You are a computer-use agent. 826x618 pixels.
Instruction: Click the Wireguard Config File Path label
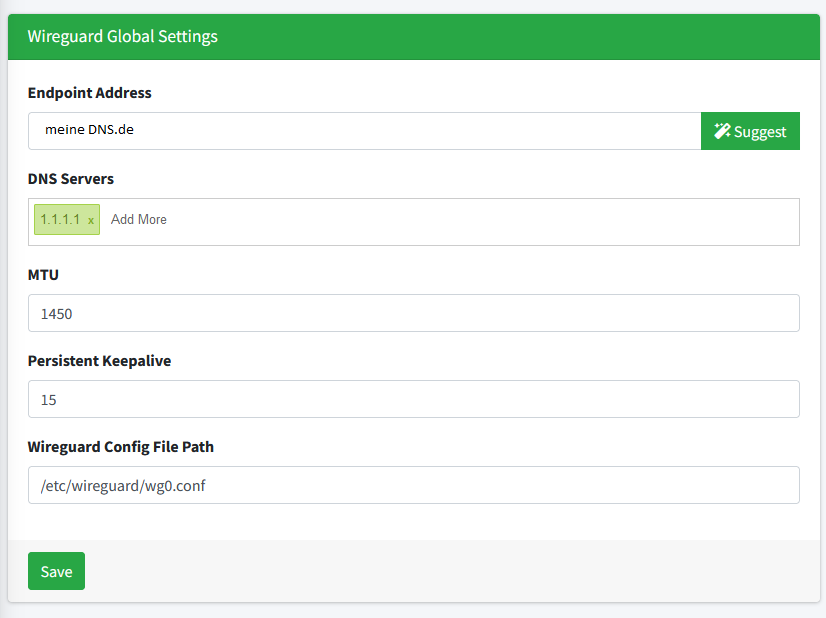point(121,447)
